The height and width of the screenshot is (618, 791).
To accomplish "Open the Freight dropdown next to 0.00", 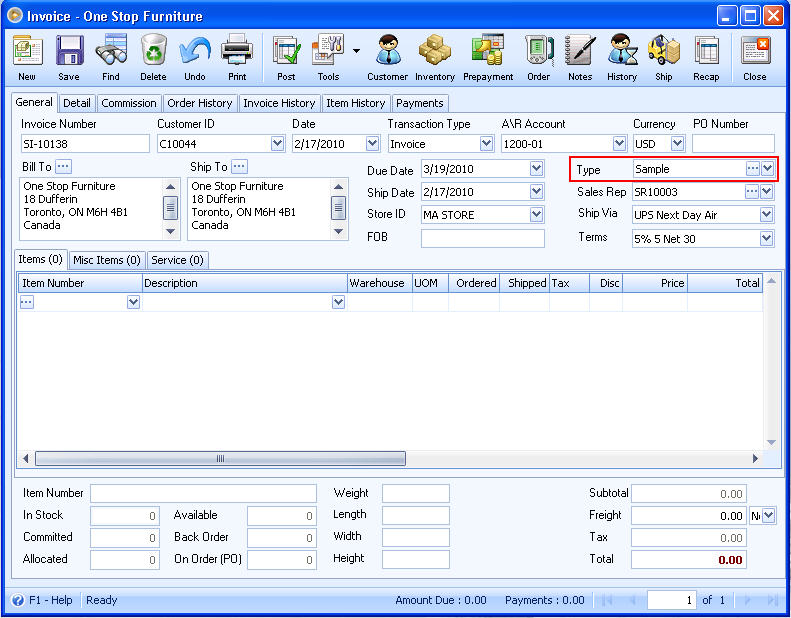I will coord(768,516).
